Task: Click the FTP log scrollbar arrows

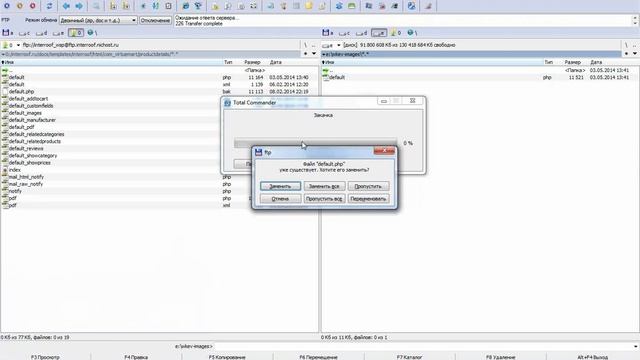Action: pyautogui.click(x=635, y=20)
